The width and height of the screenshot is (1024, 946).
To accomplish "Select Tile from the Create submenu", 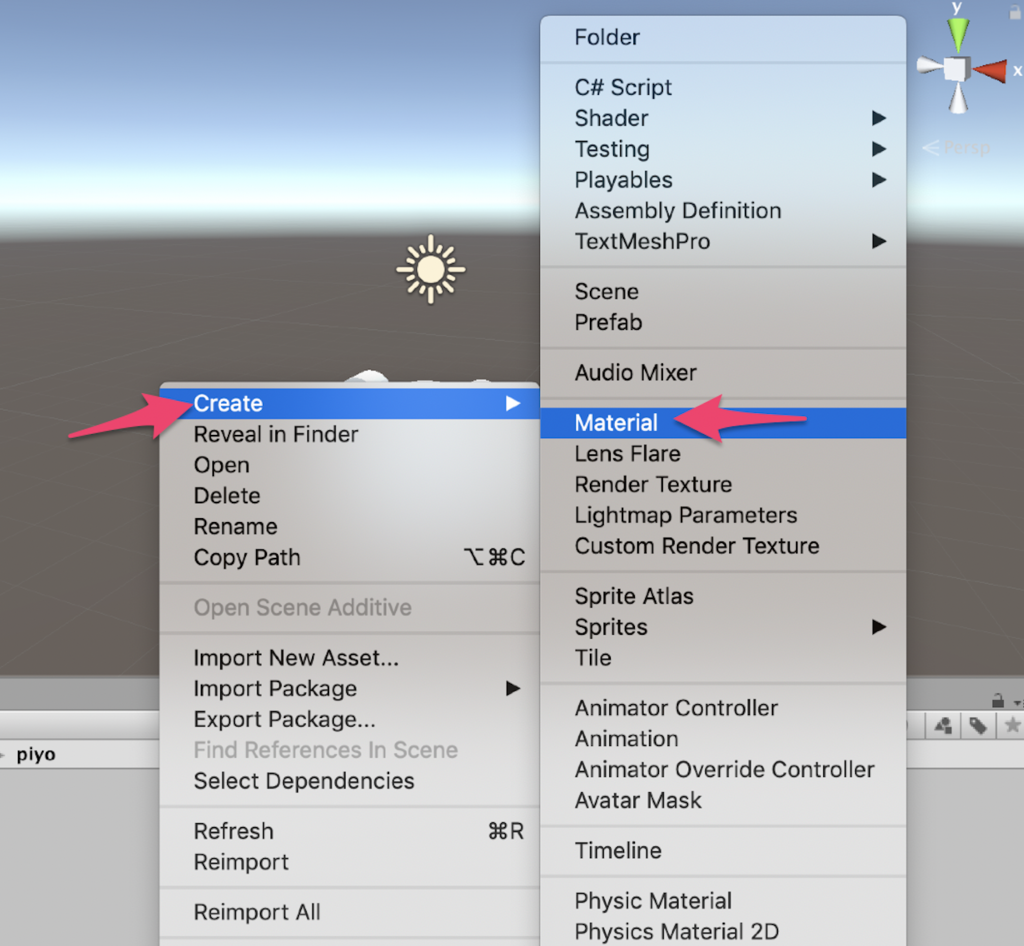I will point(723,657).
